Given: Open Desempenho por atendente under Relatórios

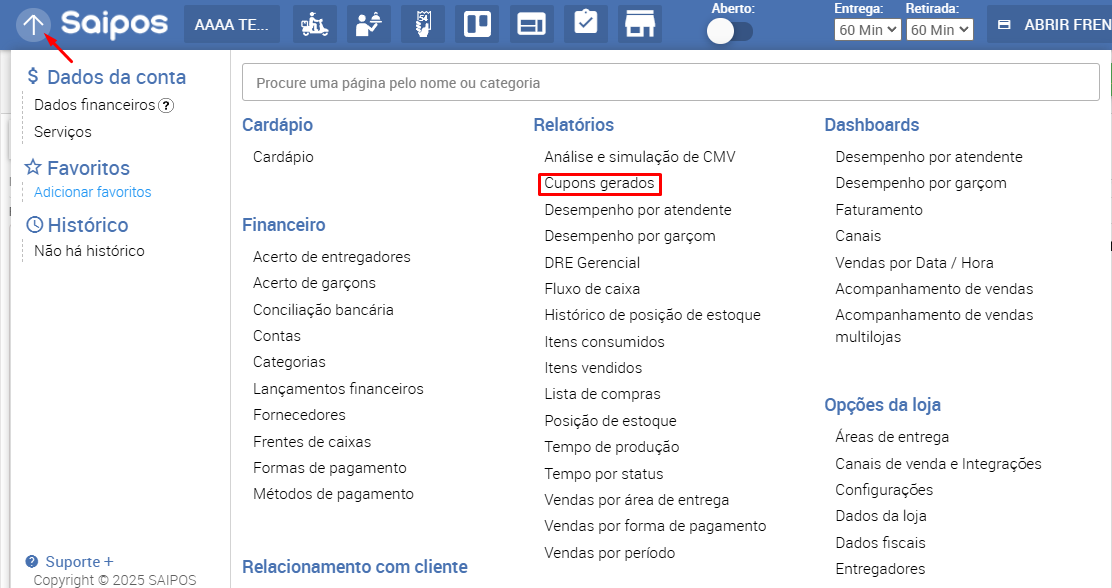Looking at the screenshot, I should click(638, 210).
